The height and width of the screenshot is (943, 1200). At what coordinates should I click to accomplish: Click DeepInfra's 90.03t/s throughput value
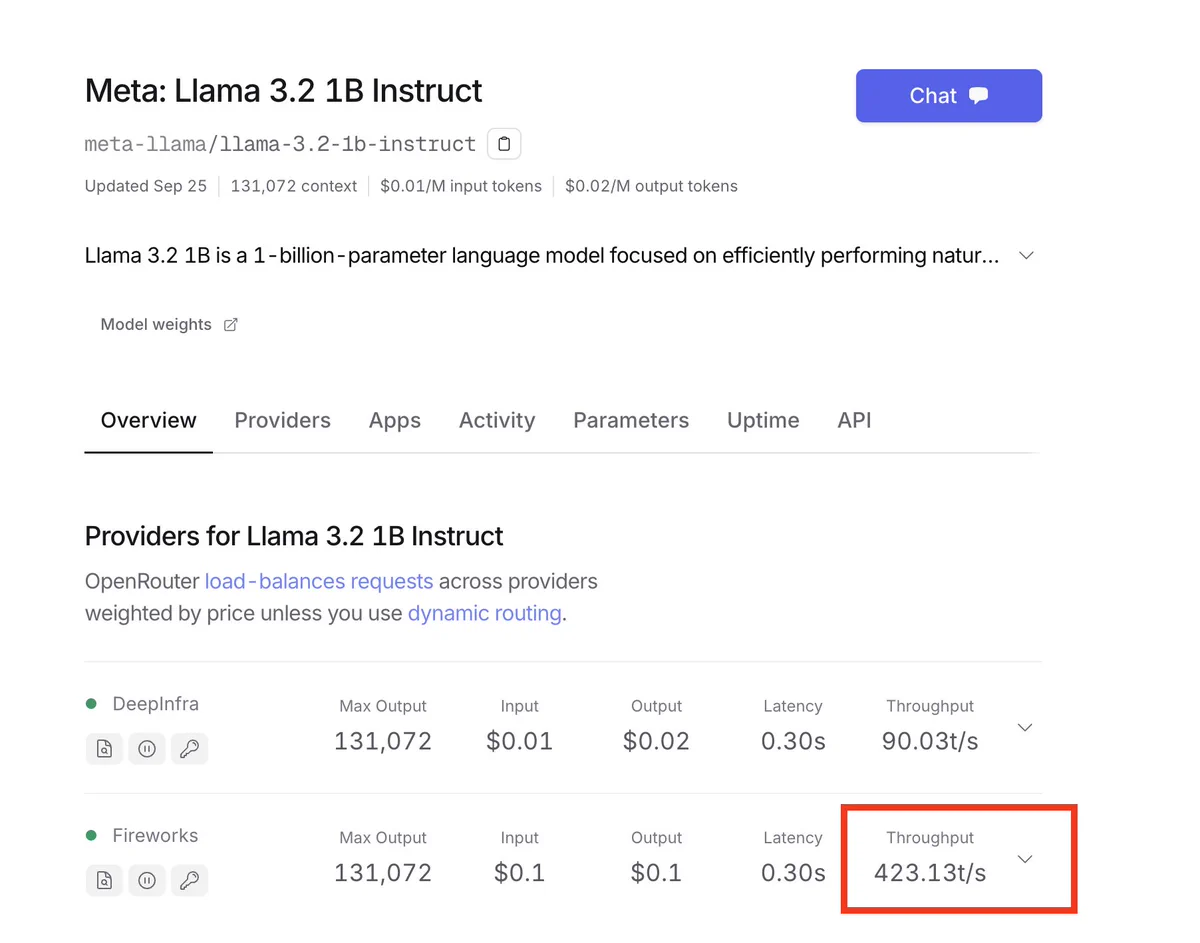[x=930, y=741]
